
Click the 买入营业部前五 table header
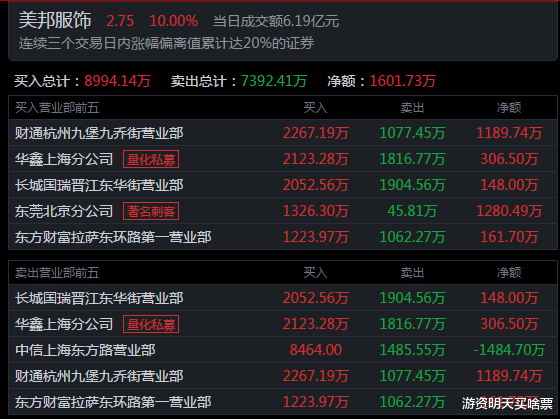57,108
